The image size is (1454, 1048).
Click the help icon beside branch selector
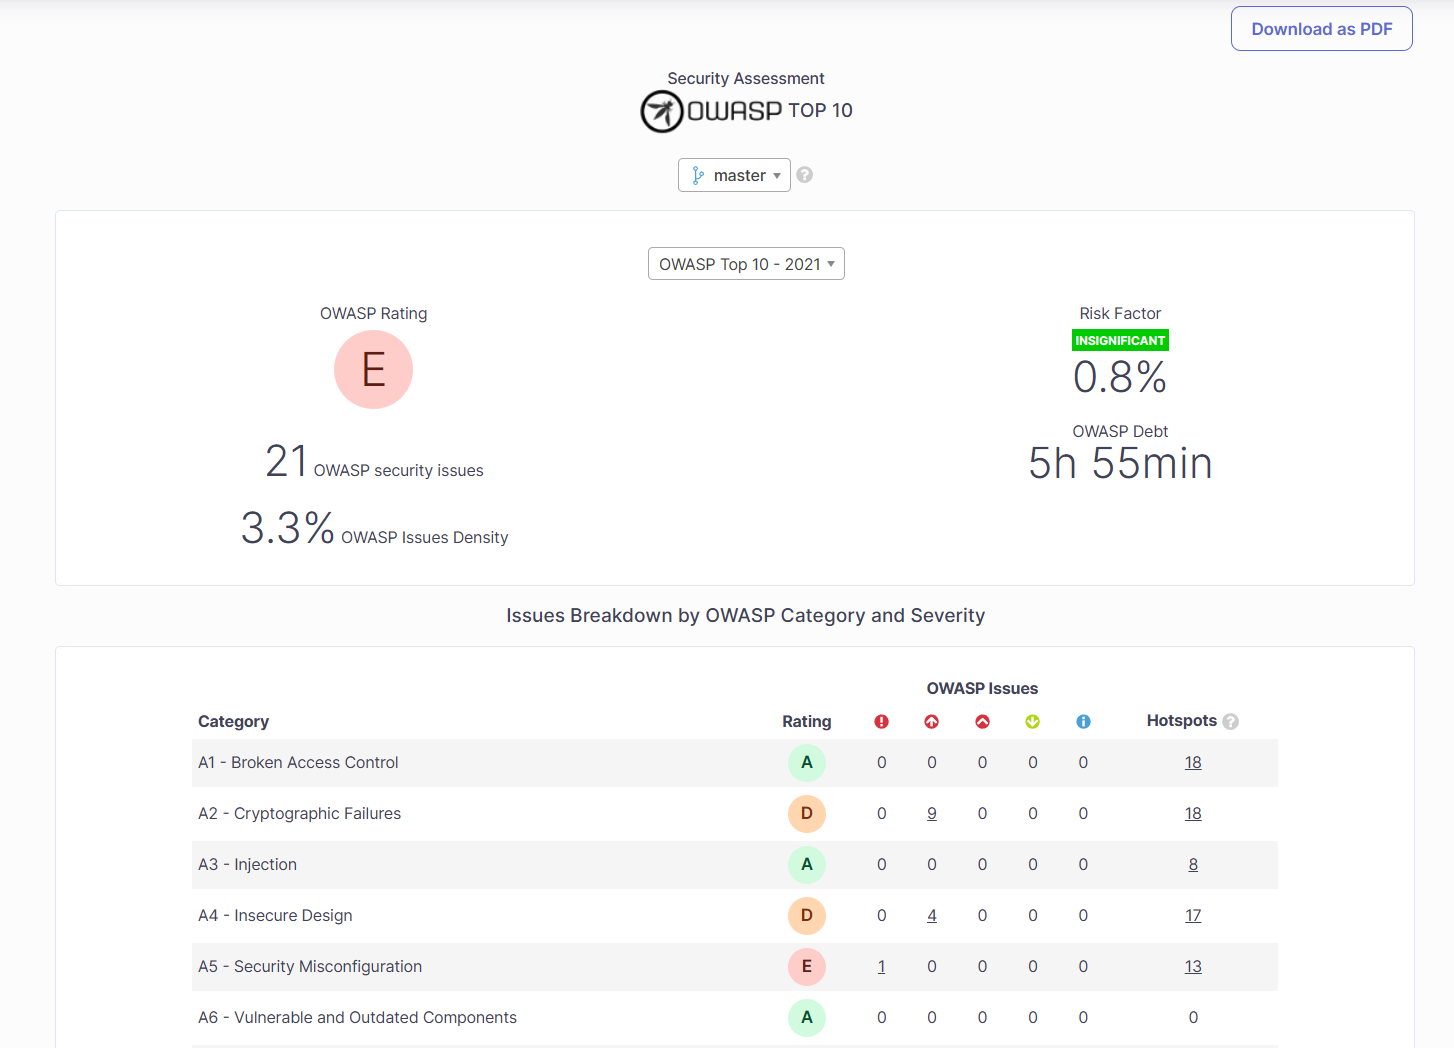coord(805,175)
